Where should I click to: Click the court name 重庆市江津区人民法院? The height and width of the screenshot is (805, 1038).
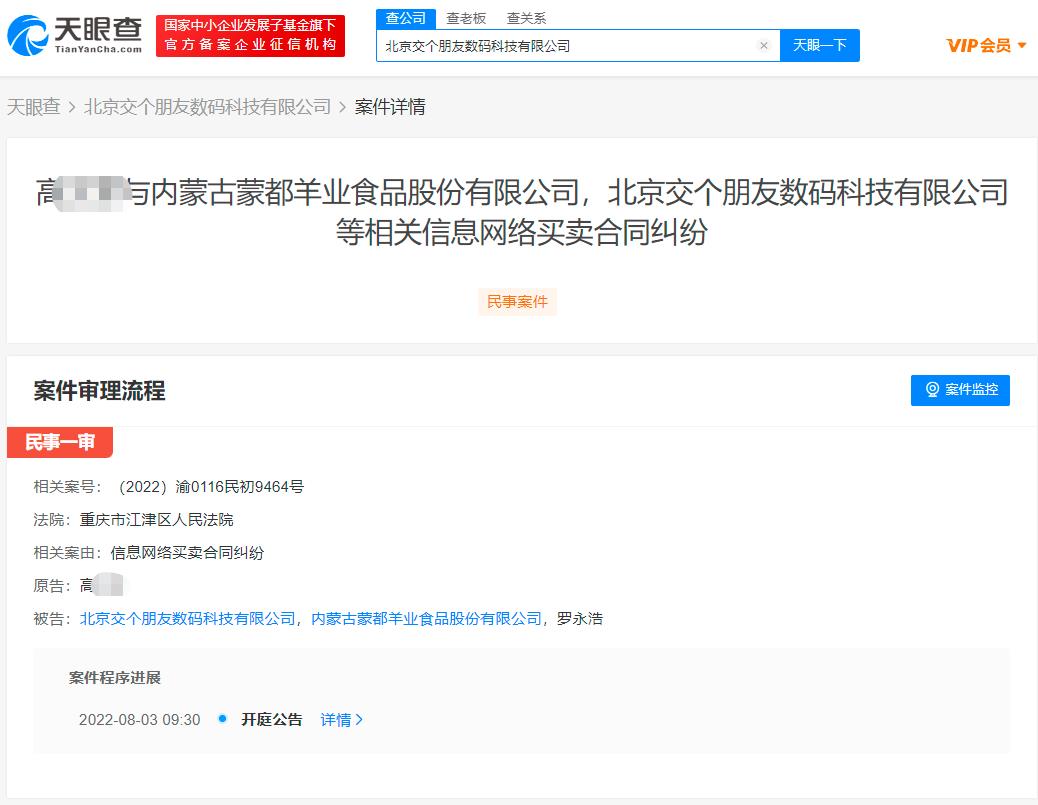tap(156, 520)
